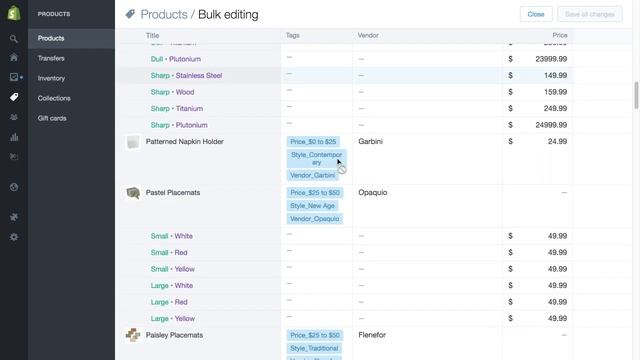Open Apps puzzle piece icon
Image resolution: width=640 pixels, height=360 pixels.
tap(14, 217)
